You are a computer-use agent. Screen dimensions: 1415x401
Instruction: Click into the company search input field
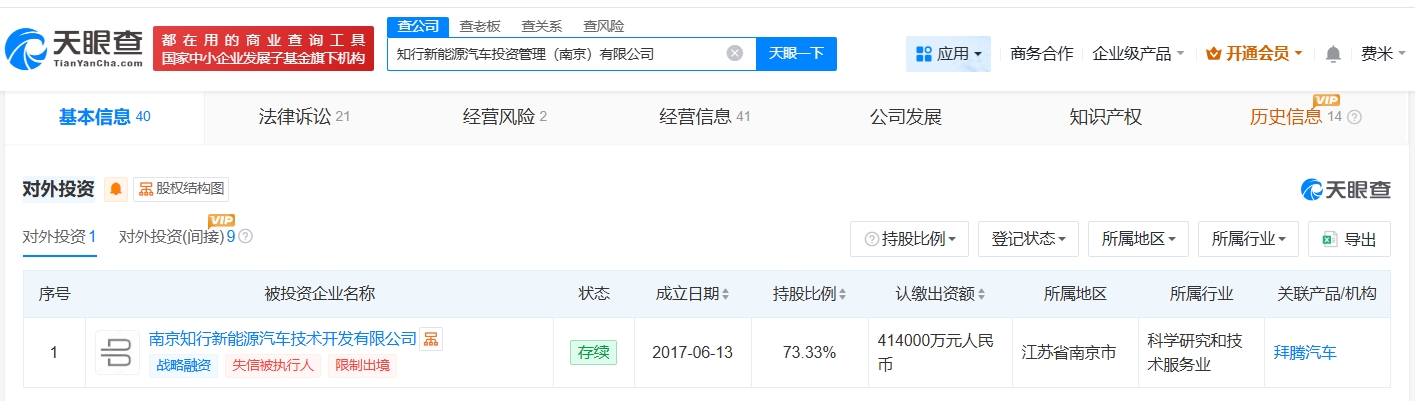[x=555, y=54]
